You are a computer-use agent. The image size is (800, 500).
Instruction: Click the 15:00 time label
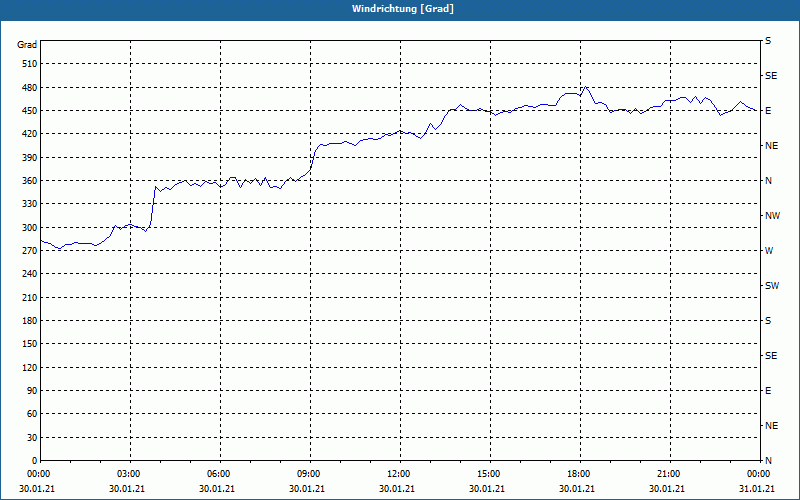pos(489,474)
